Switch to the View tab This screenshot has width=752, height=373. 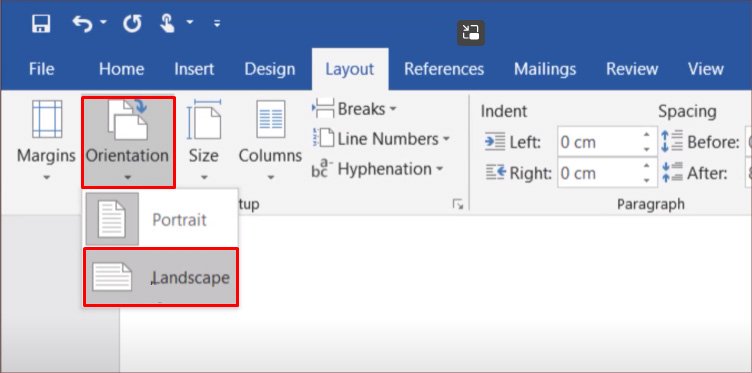click(x=705, y=69)
